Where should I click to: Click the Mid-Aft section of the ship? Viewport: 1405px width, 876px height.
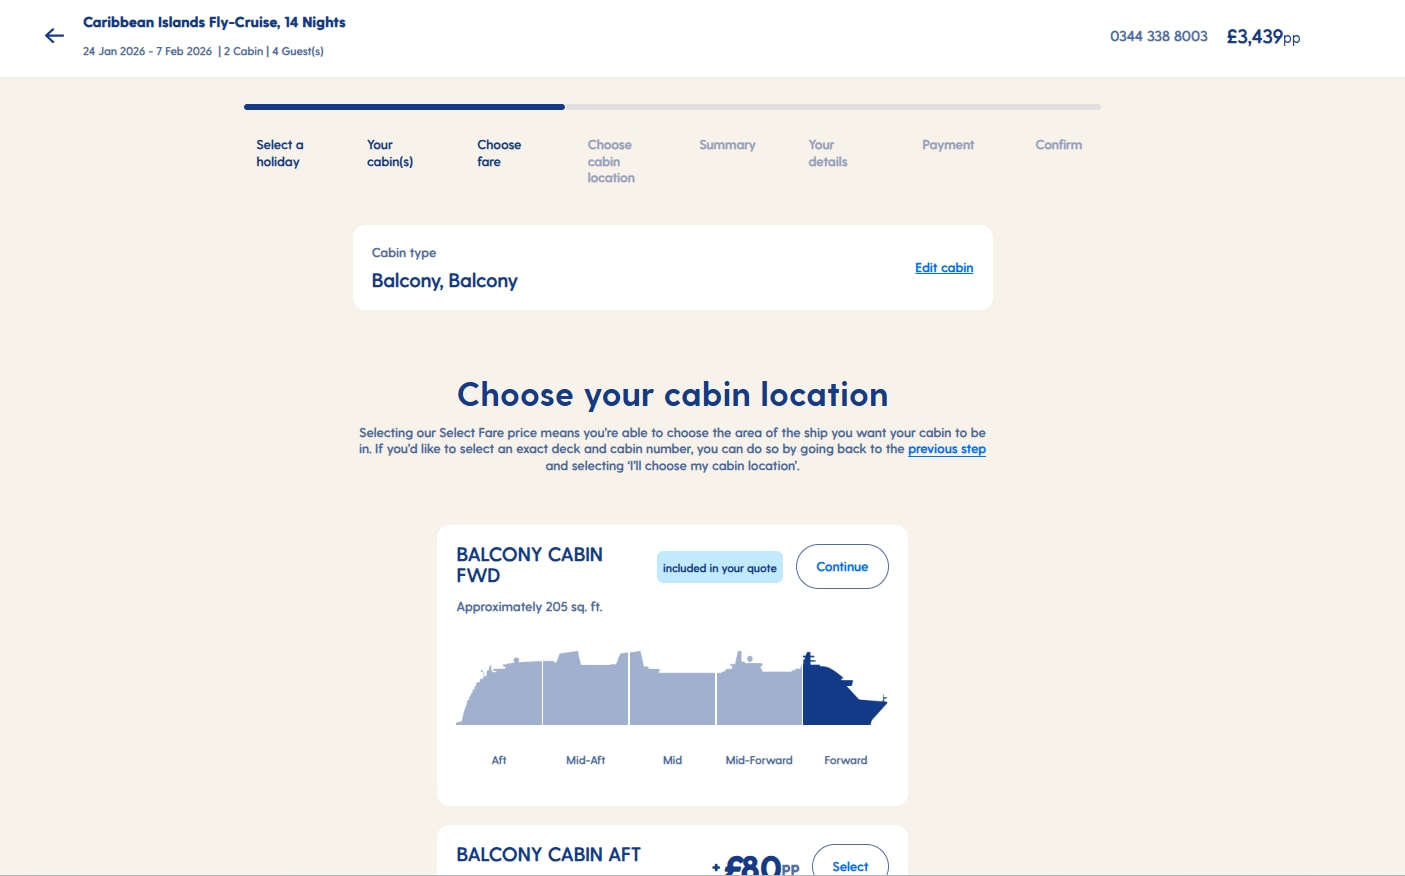[x=586, y=689]
